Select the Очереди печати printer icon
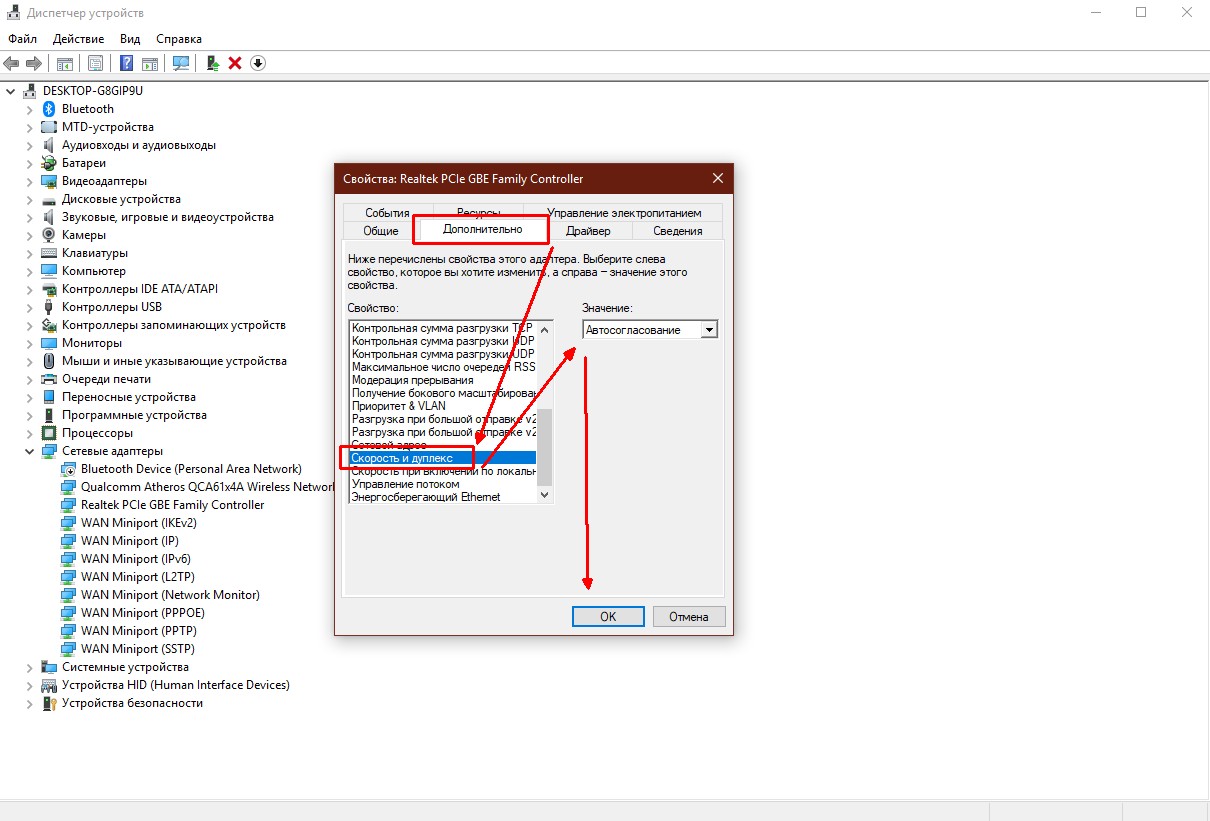 pyautogui.click(x=49, y=379)
